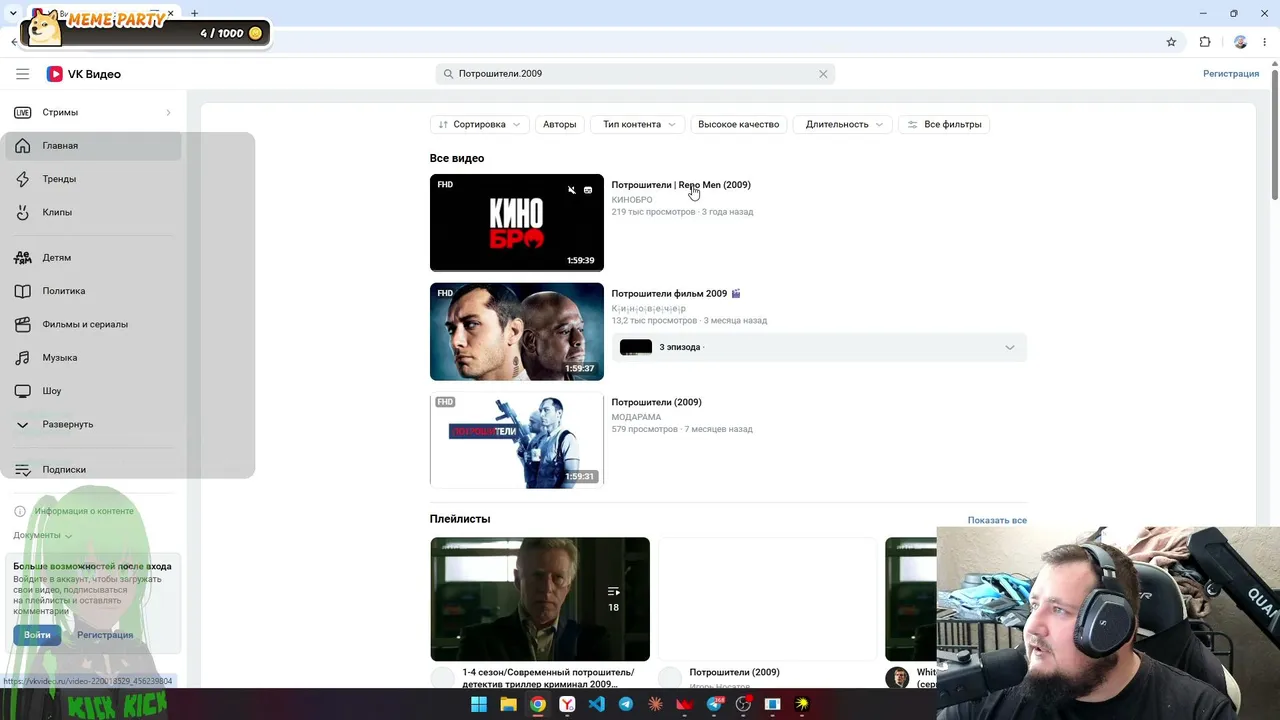The image size is (1280, 720).
Task: Open Информация о контенте link
Action: 74,511
